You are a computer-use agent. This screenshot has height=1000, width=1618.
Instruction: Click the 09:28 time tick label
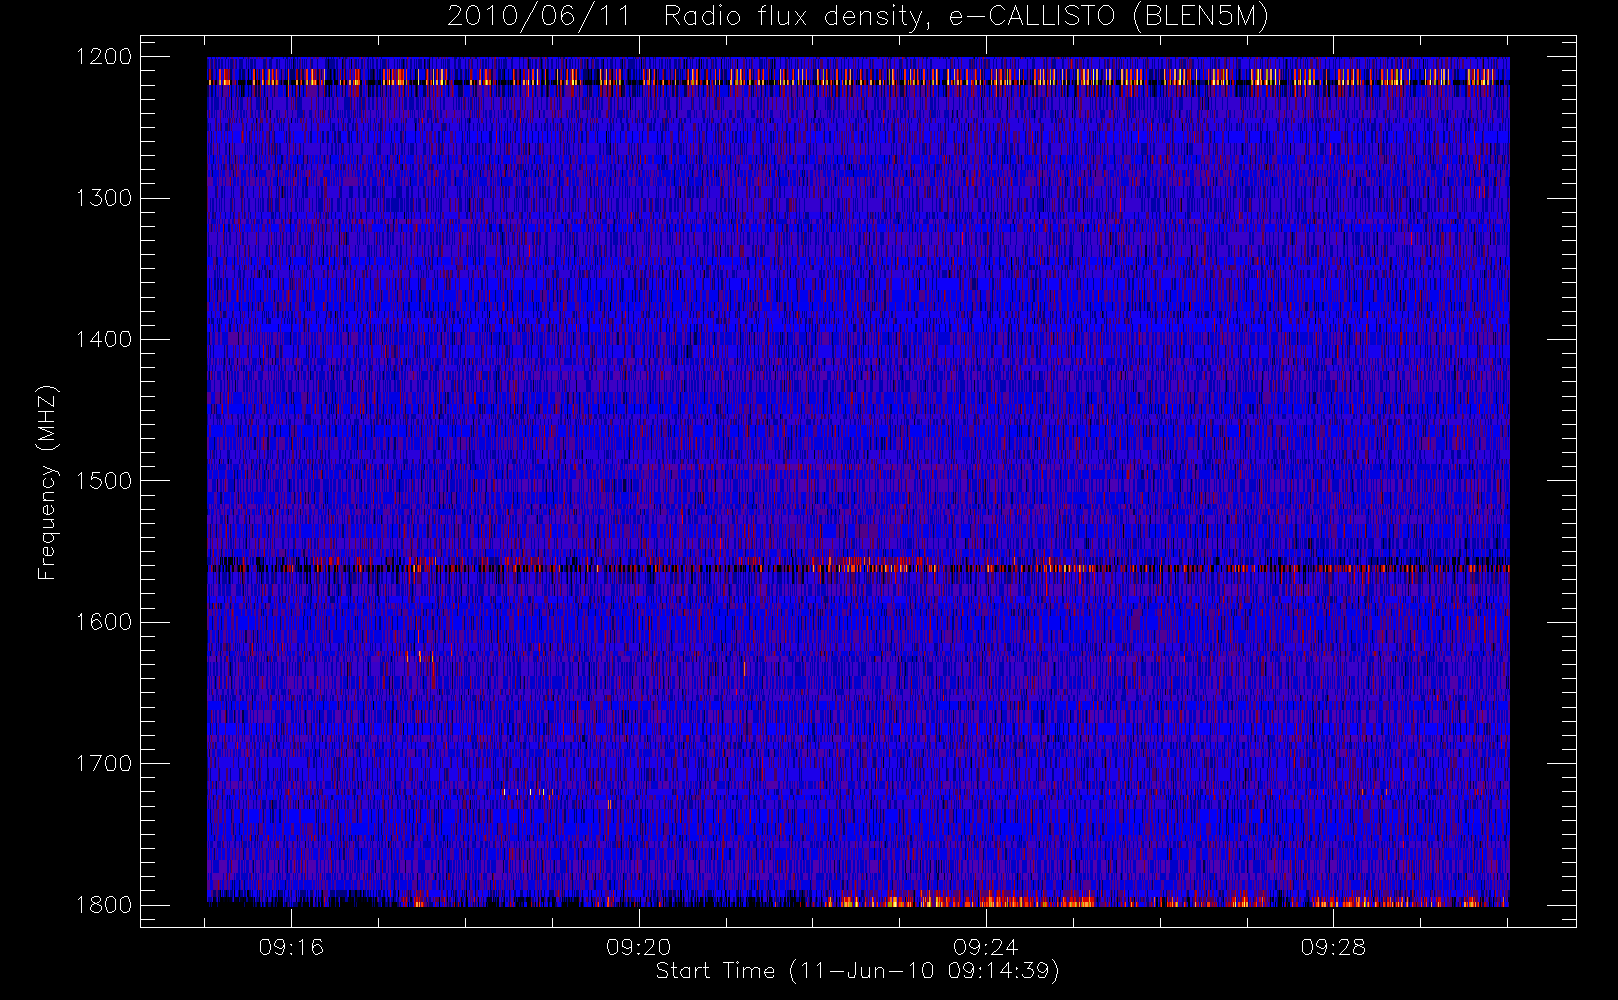tap(1333, 947)
